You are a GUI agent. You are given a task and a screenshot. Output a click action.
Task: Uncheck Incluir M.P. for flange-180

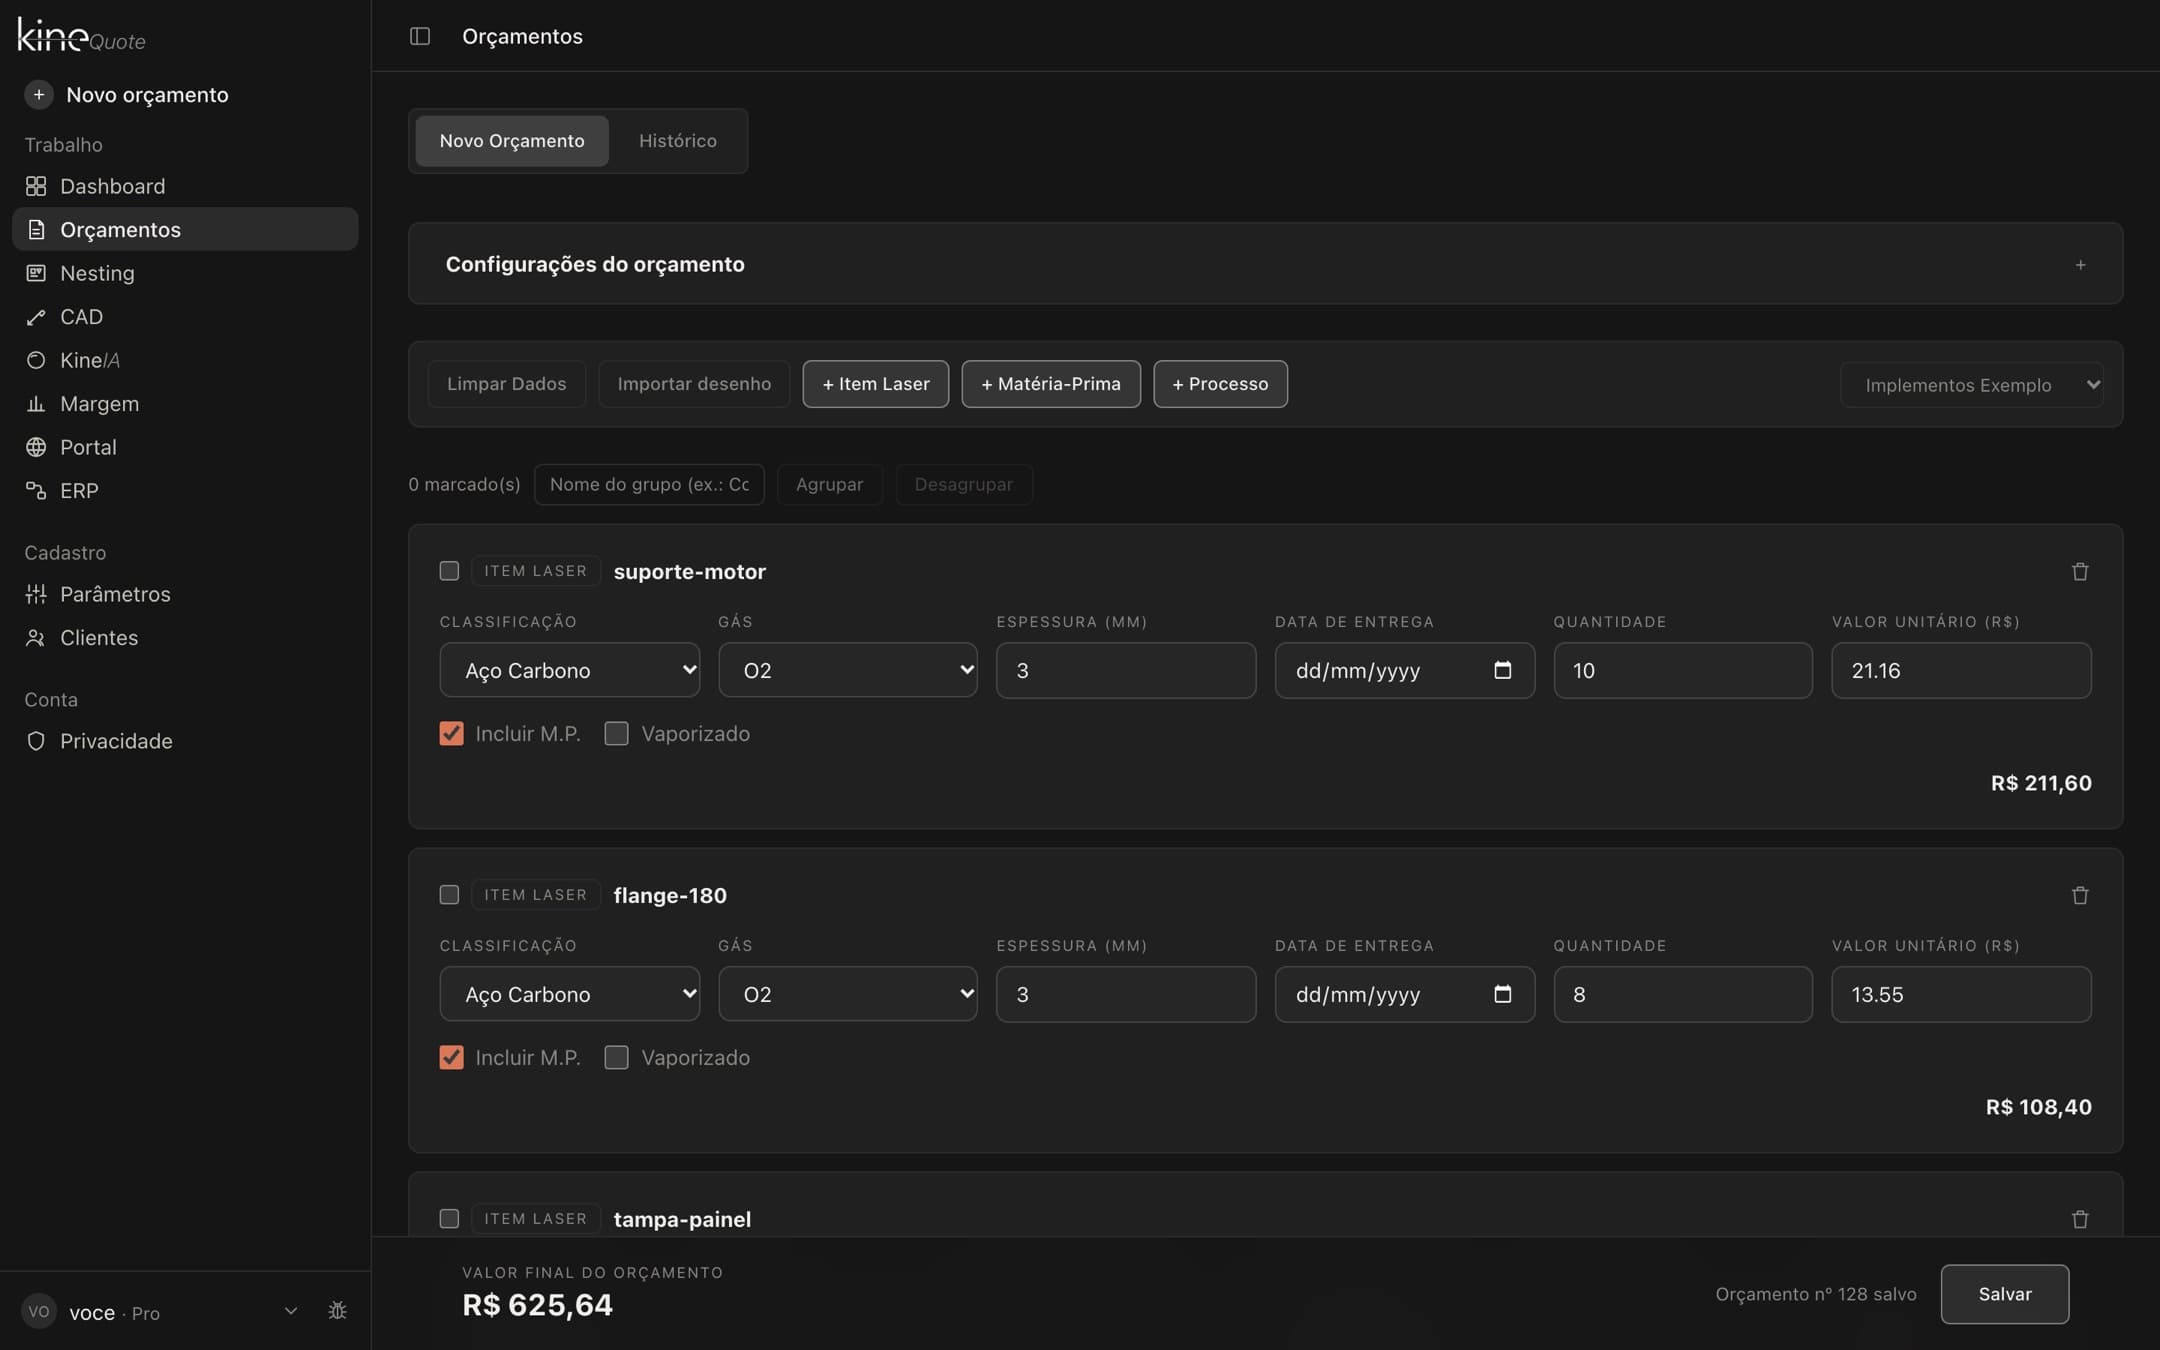(x=451, y=1057)
